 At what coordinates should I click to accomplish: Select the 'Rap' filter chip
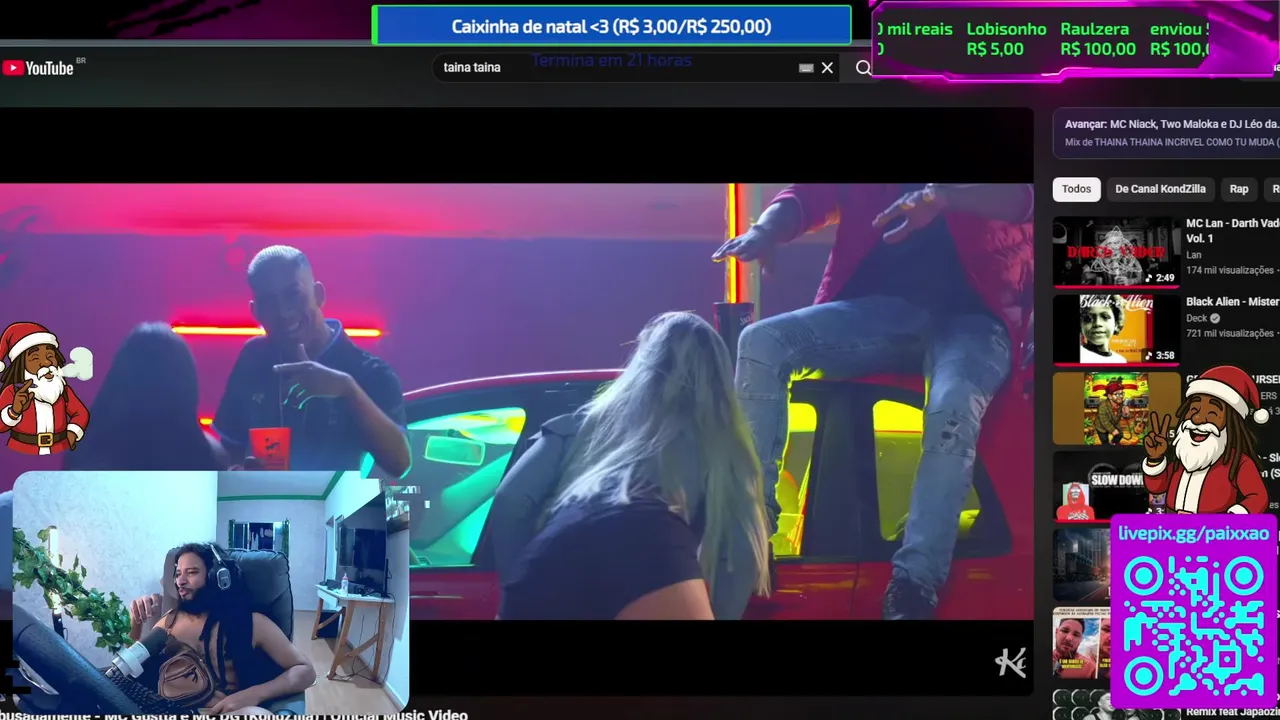pyautogui.click(x=1239, y=189)
